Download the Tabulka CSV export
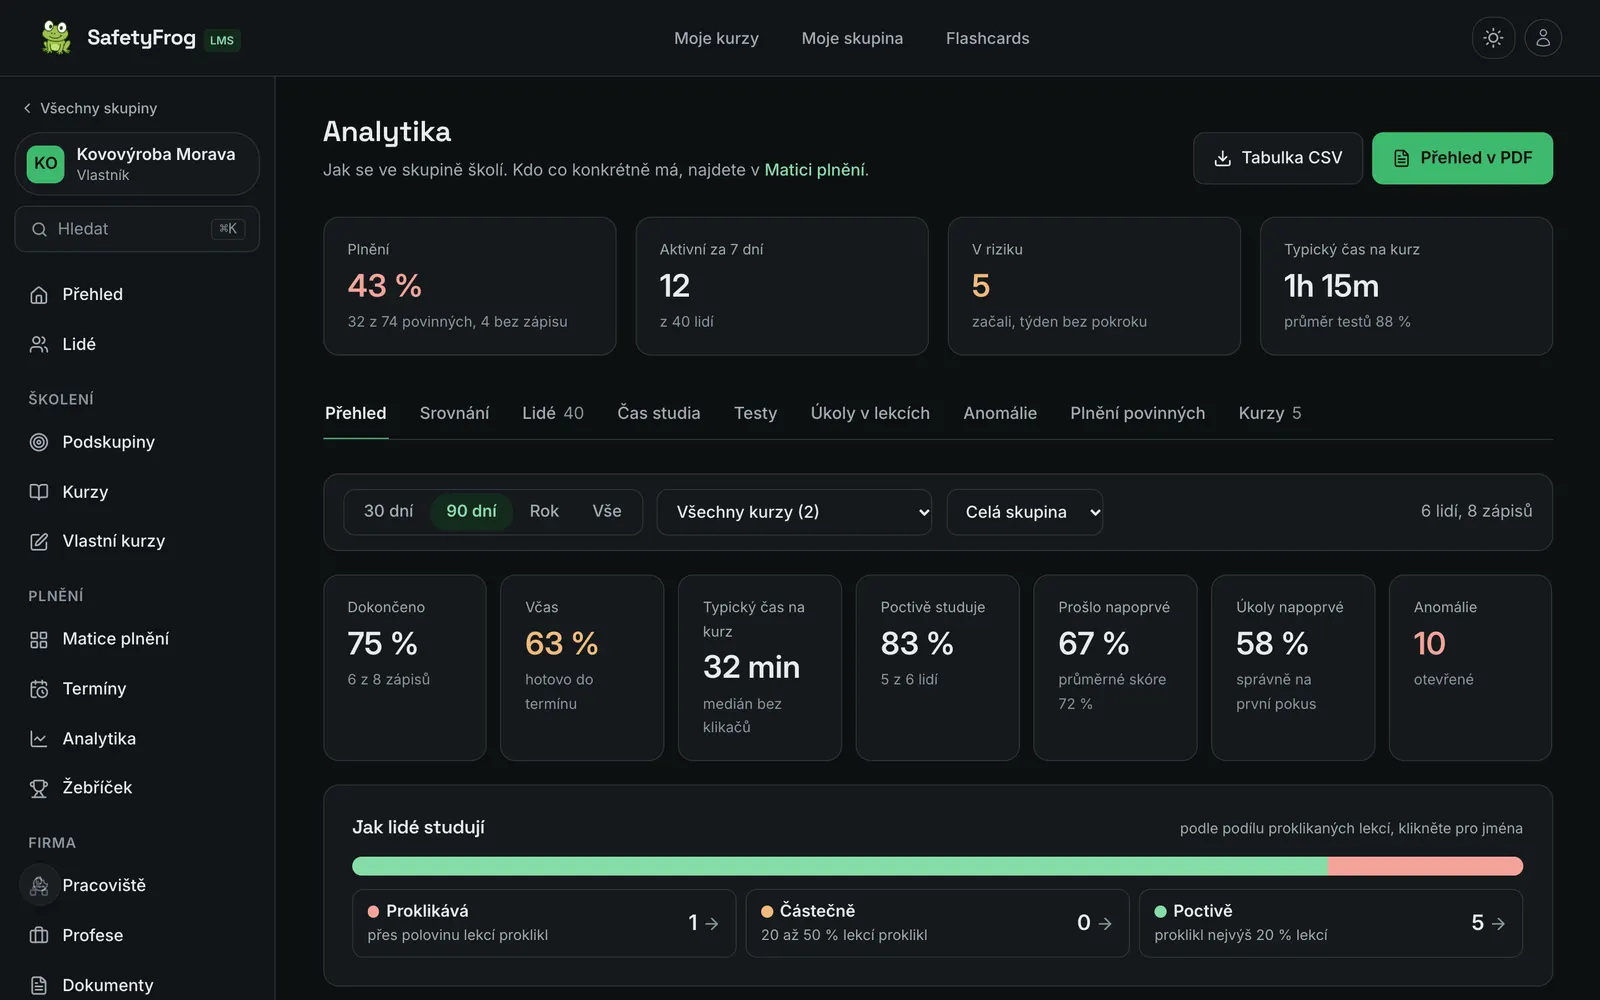This screenshot has width=1600, height=1000. pos(1278,158)
